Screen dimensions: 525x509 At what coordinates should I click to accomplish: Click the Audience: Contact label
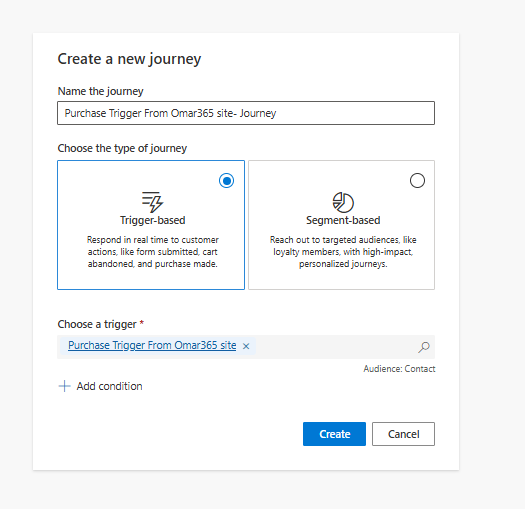[399, 369]
